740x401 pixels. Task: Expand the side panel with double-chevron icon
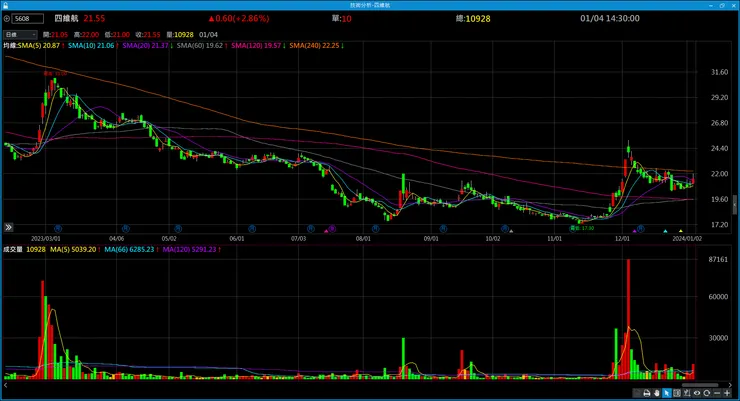click(x=8, y=227)
